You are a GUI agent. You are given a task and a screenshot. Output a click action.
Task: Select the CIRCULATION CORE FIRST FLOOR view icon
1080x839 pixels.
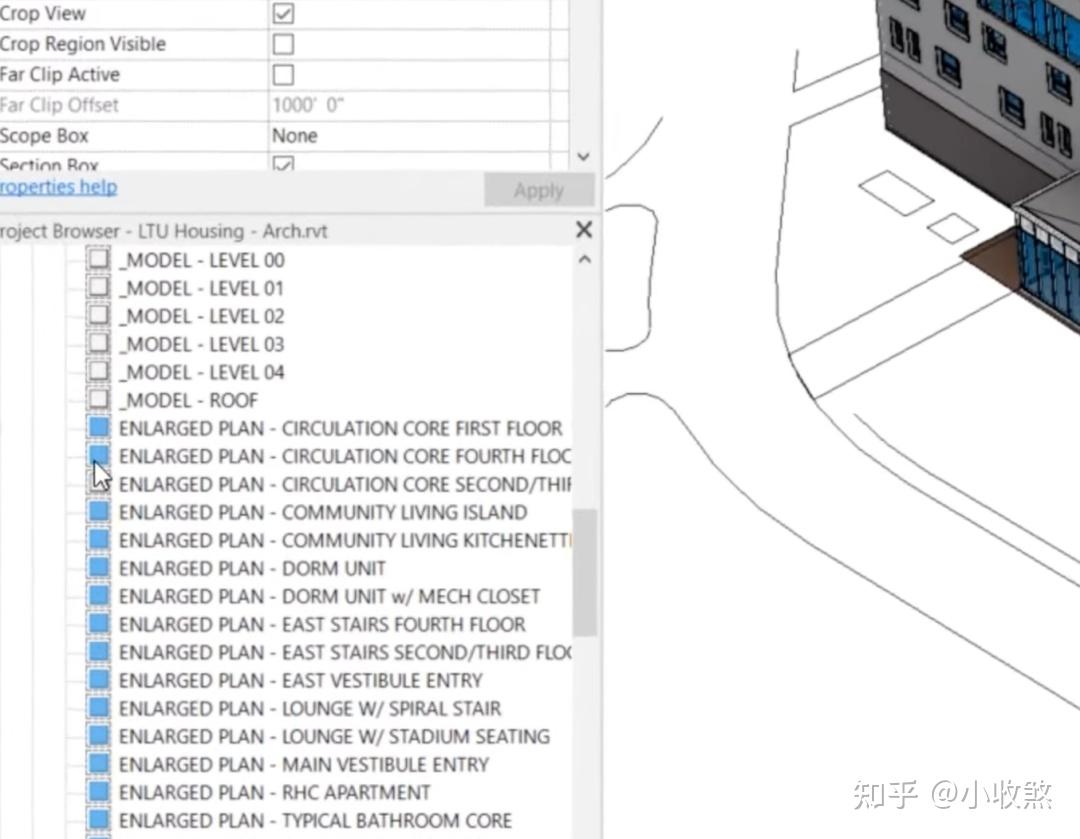[x=97, y=427]
